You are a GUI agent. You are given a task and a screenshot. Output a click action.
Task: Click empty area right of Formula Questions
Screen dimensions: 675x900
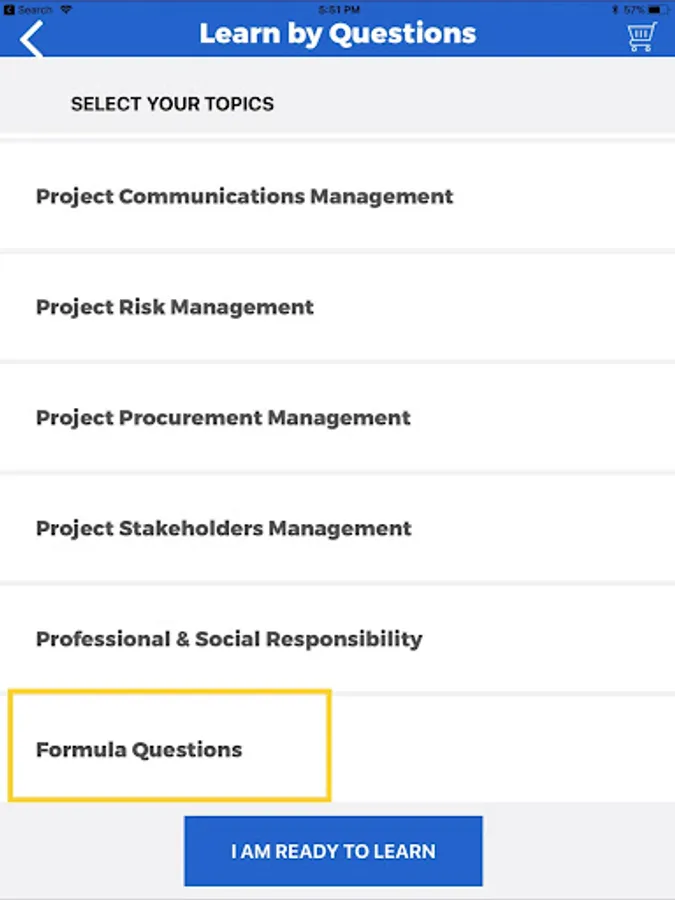[500, 749]
